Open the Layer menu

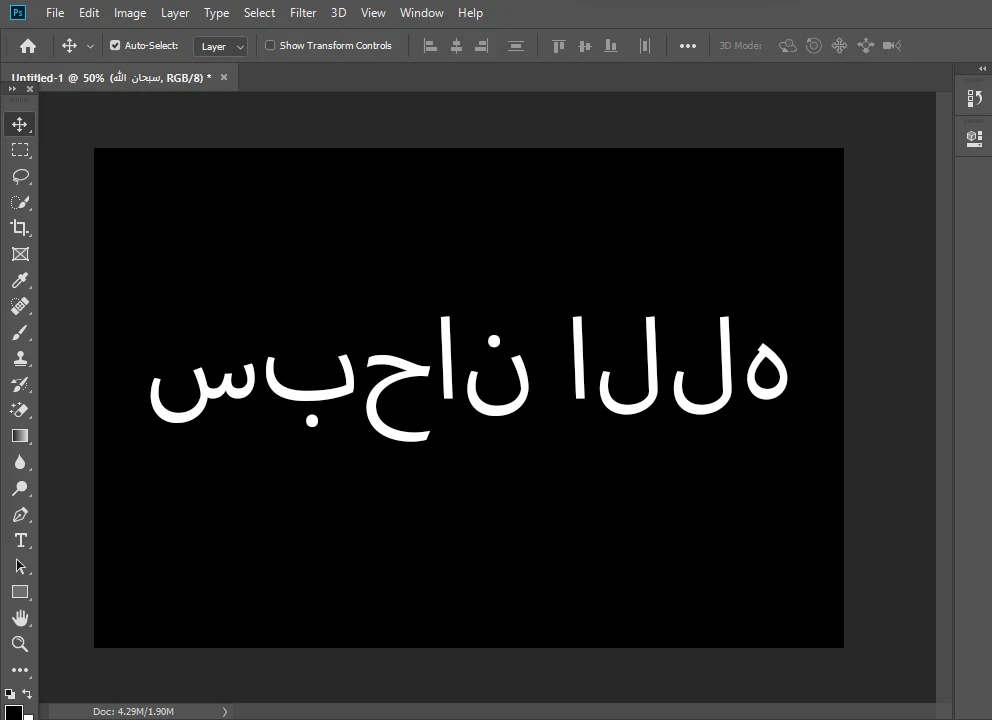(x=175, y=13)
